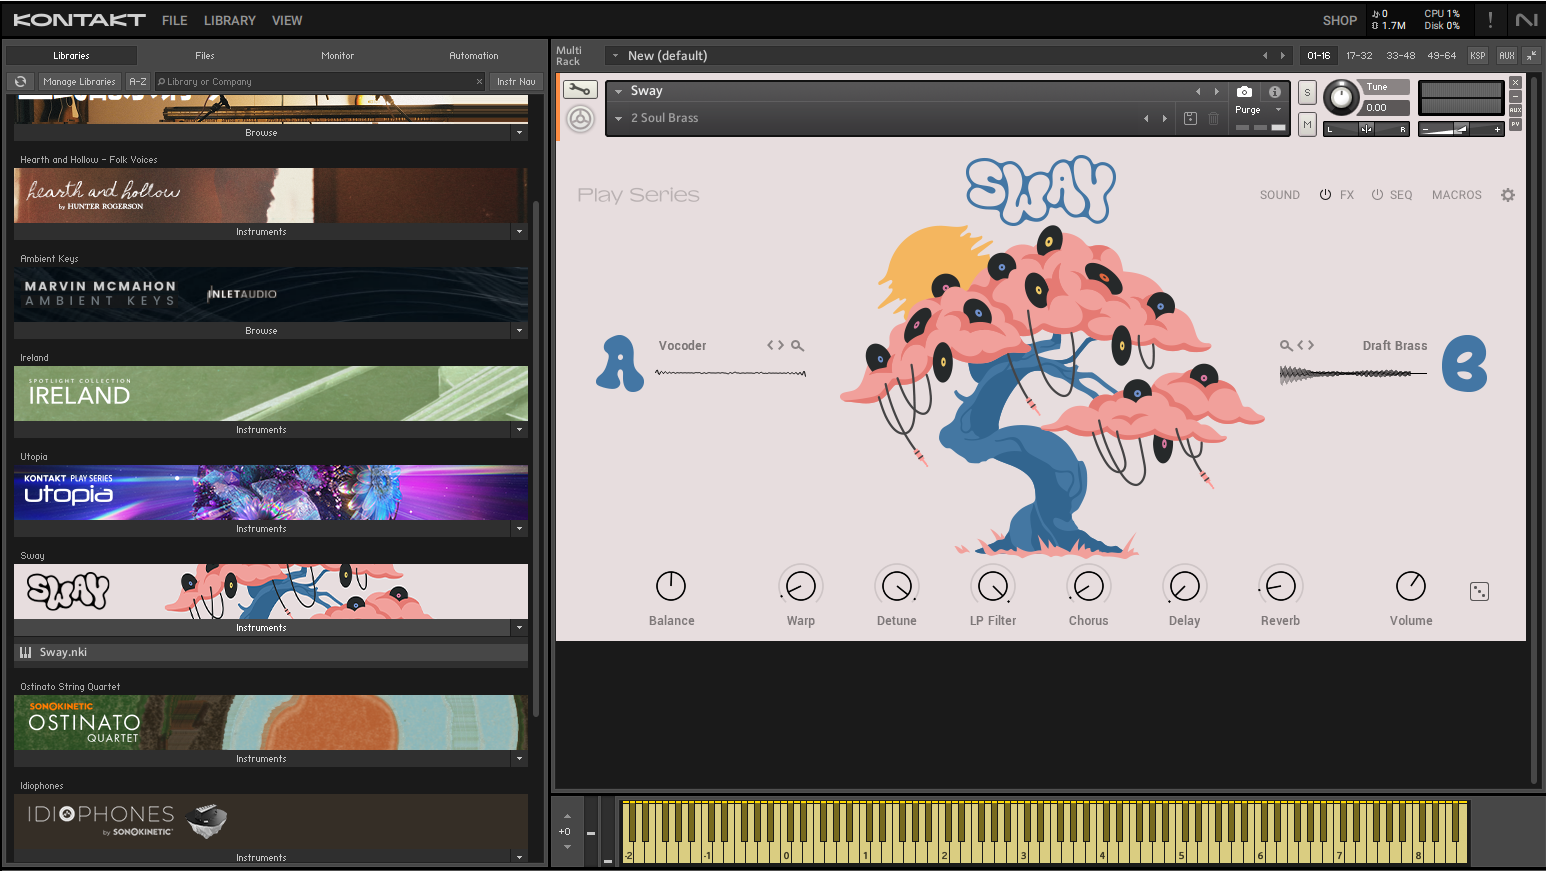Screen dimensions: 1546x871
Task: Open the MACROS page
Action: tap(1456, 194)
